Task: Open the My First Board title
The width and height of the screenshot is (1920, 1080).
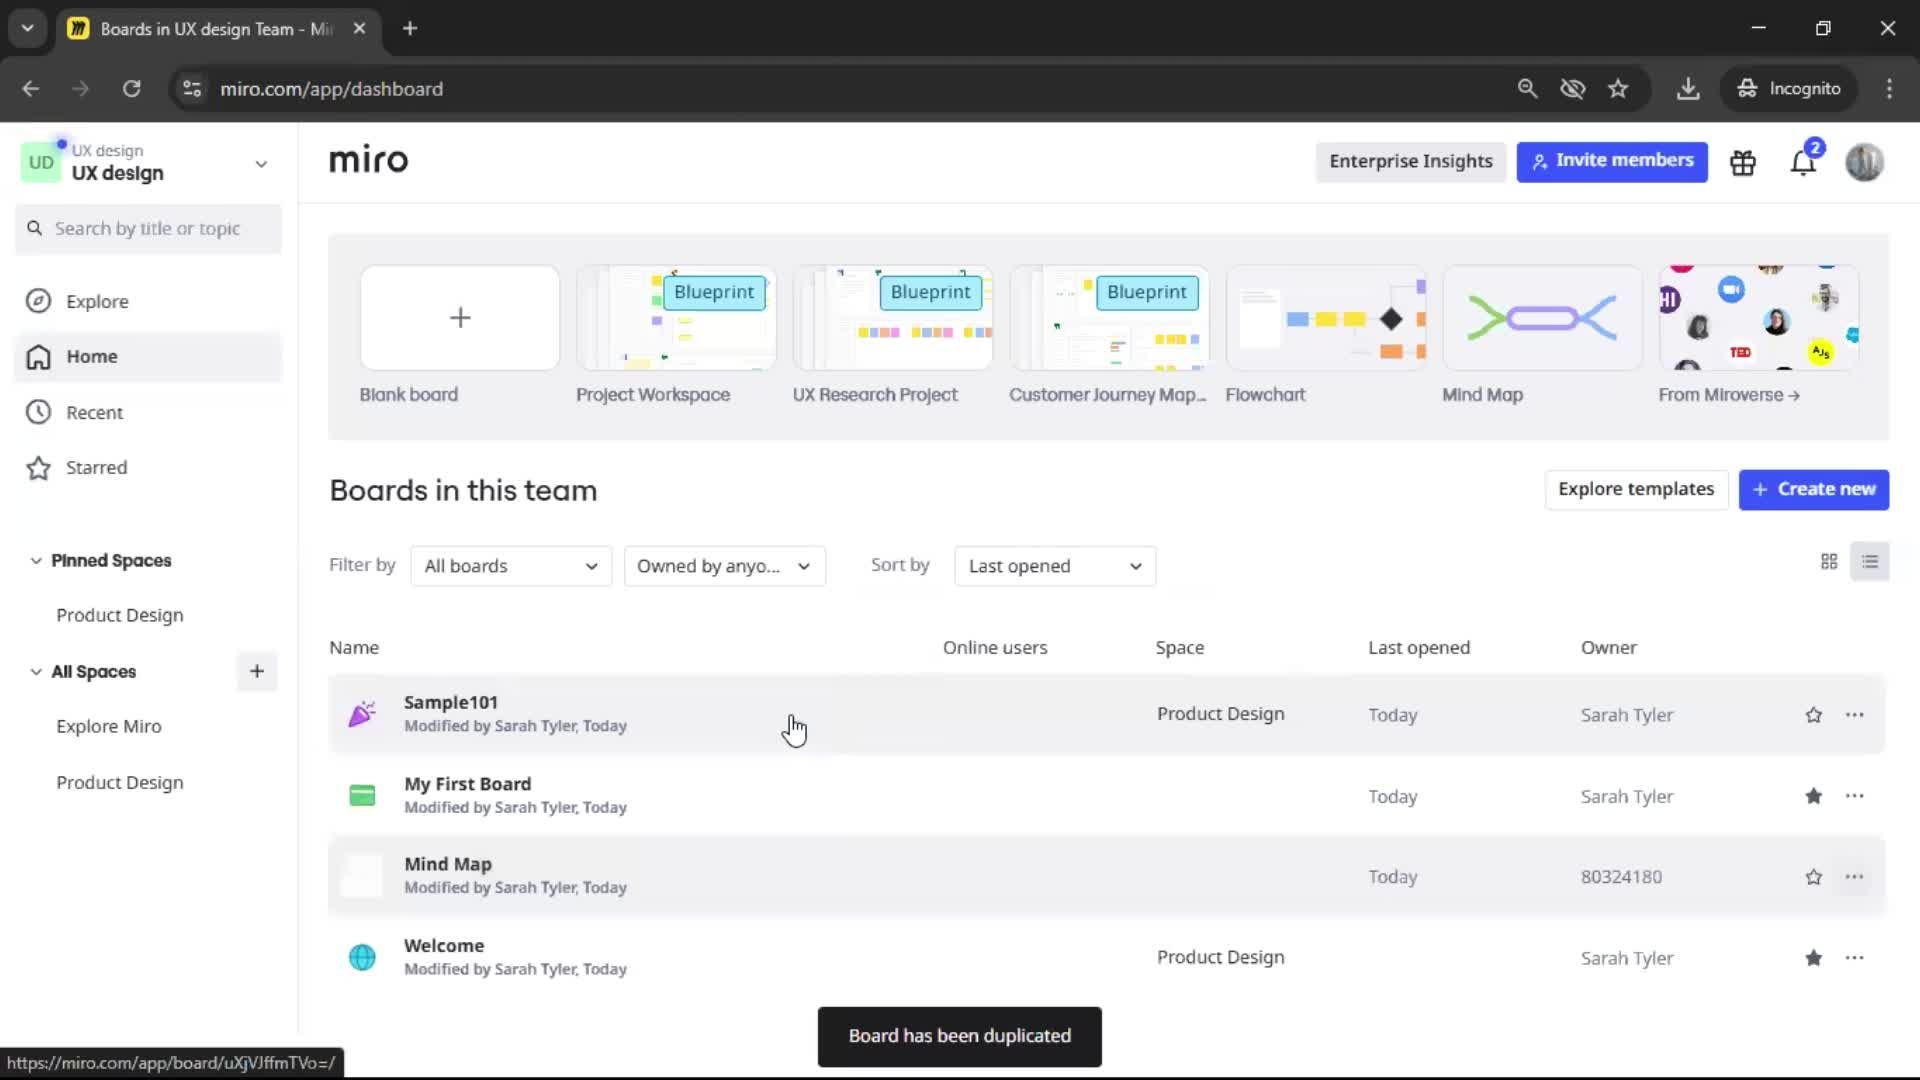Action: [468, 784]
